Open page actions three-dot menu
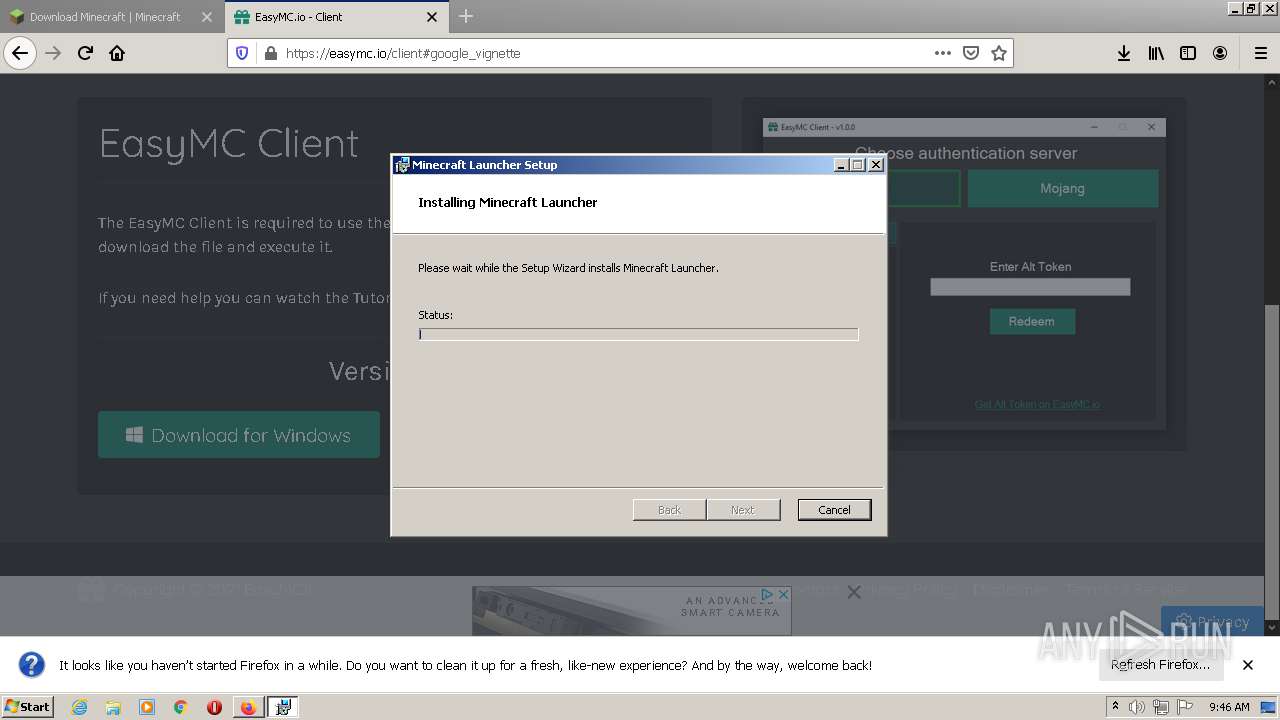Viewport: 1280px width, 720px height. click(x=942, y=53)
